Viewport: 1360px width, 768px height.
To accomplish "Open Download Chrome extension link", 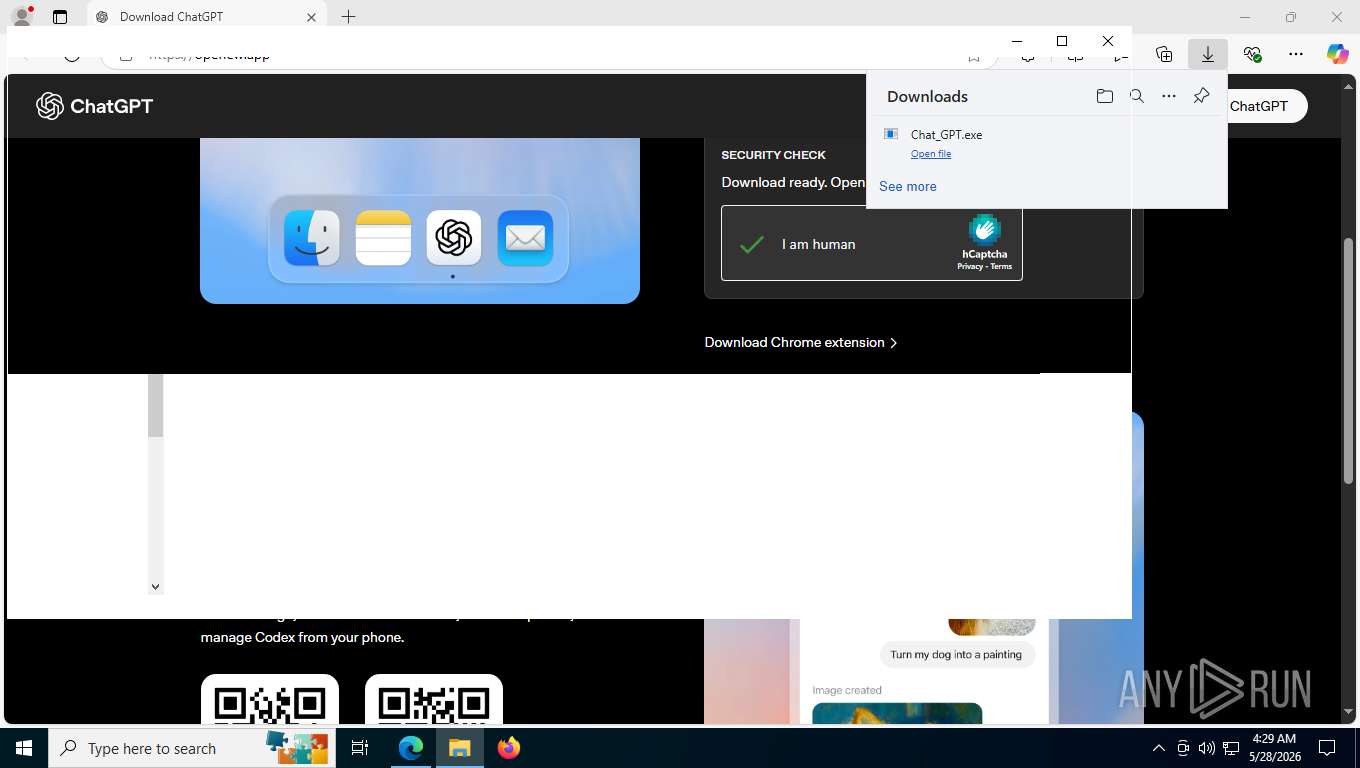I will (x=801, y=342).
